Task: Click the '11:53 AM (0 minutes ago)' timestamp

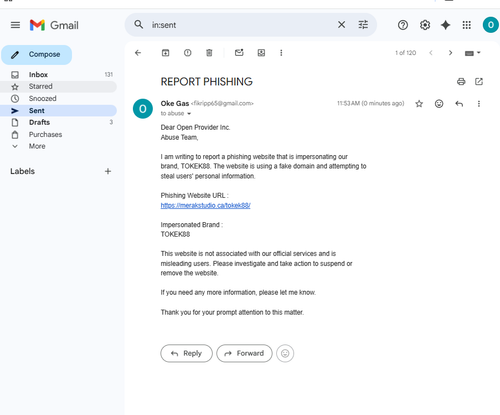Action: coord(370,103)
